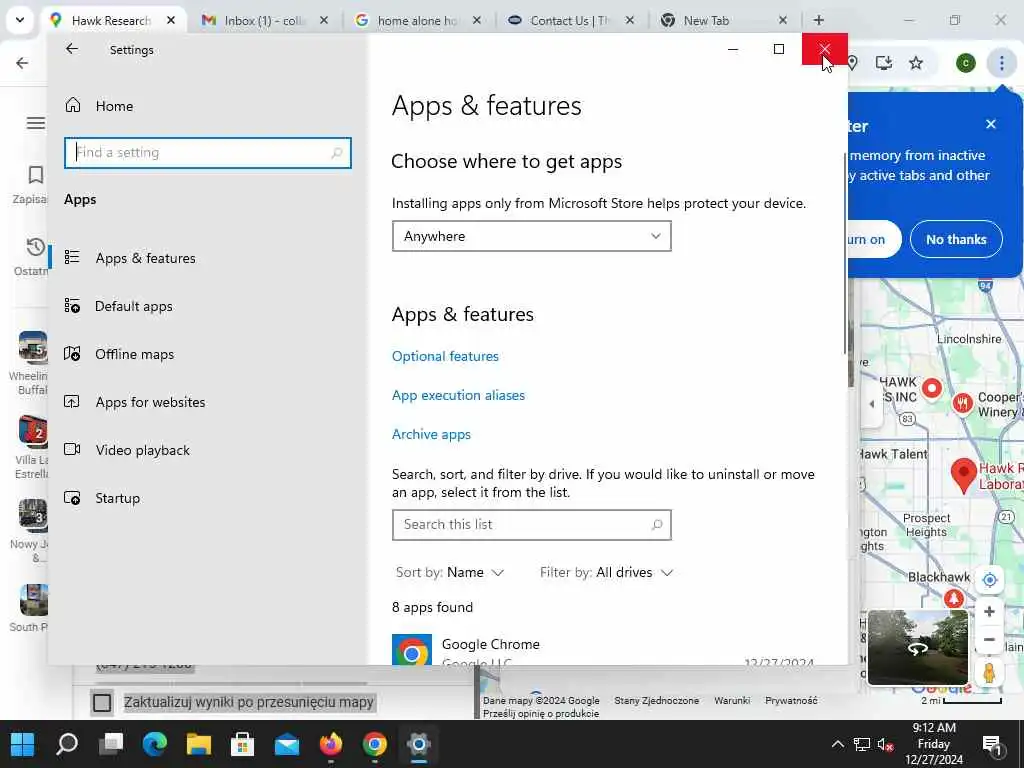Expand Filter by All drives dropdown
The height and width of the screenshot is (768, 1024).
point(605,573)
